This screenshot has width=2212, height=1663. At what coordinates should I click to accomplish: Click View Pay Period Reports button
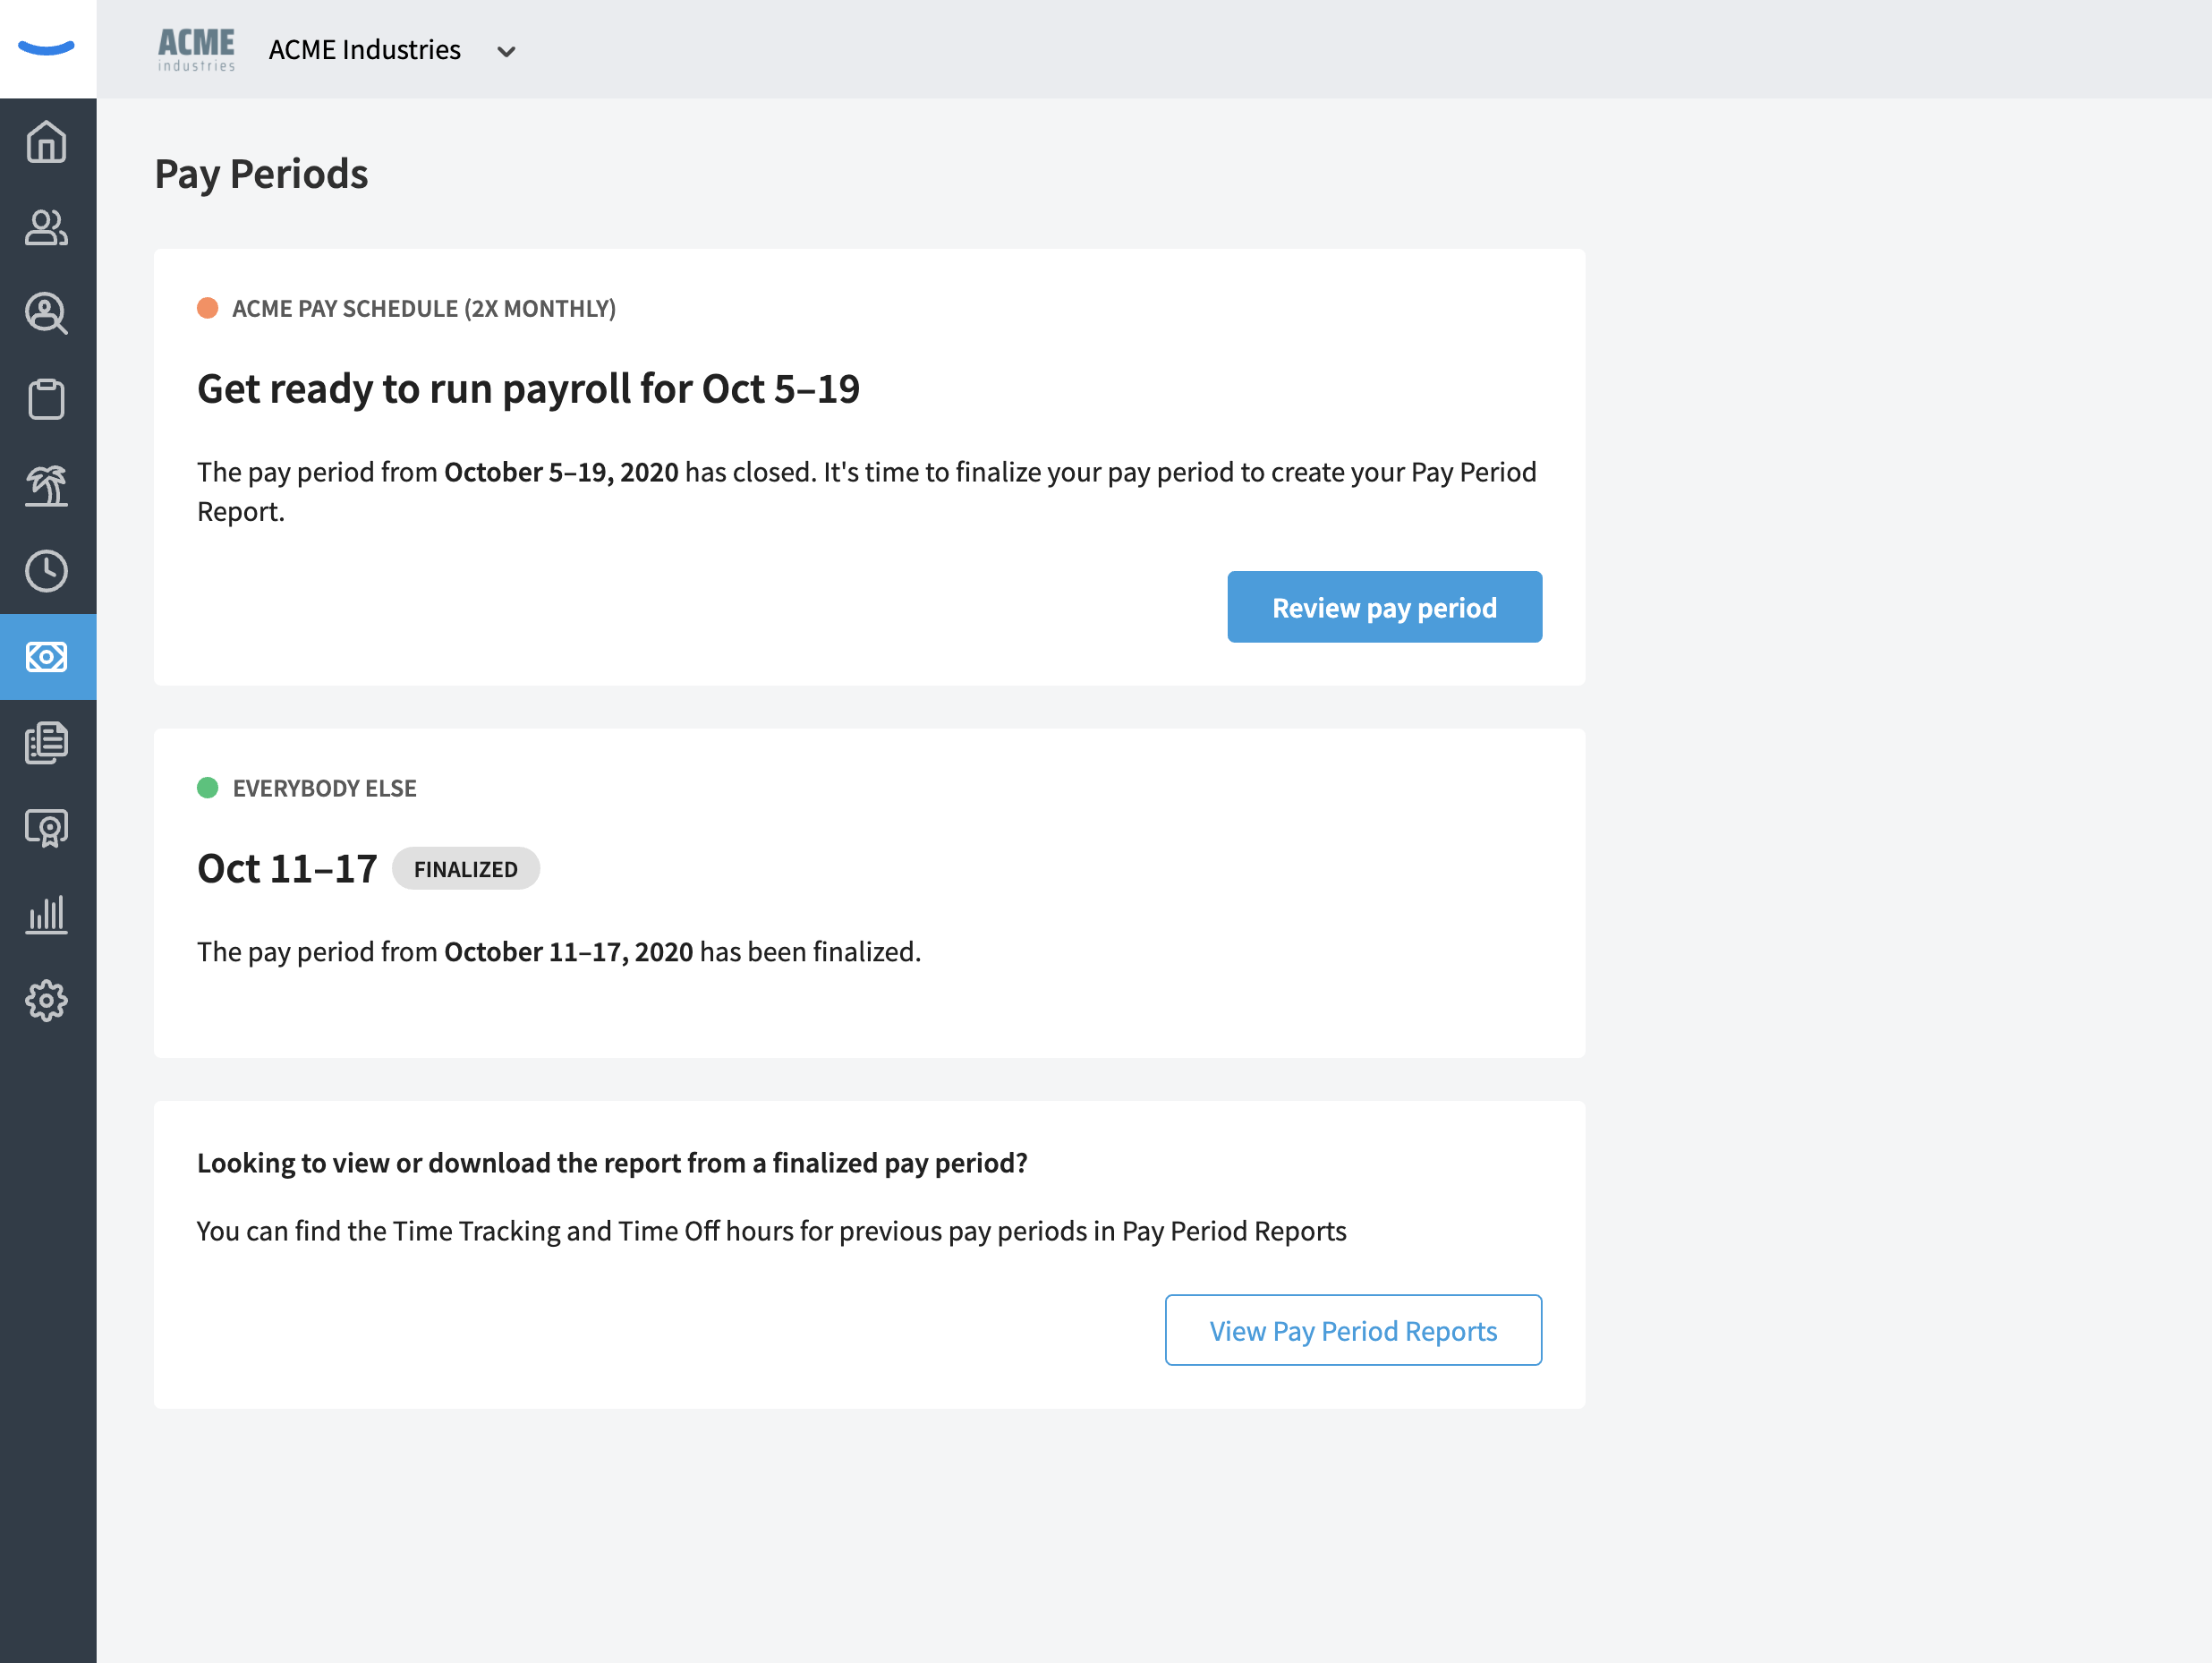(1353, 1330)
